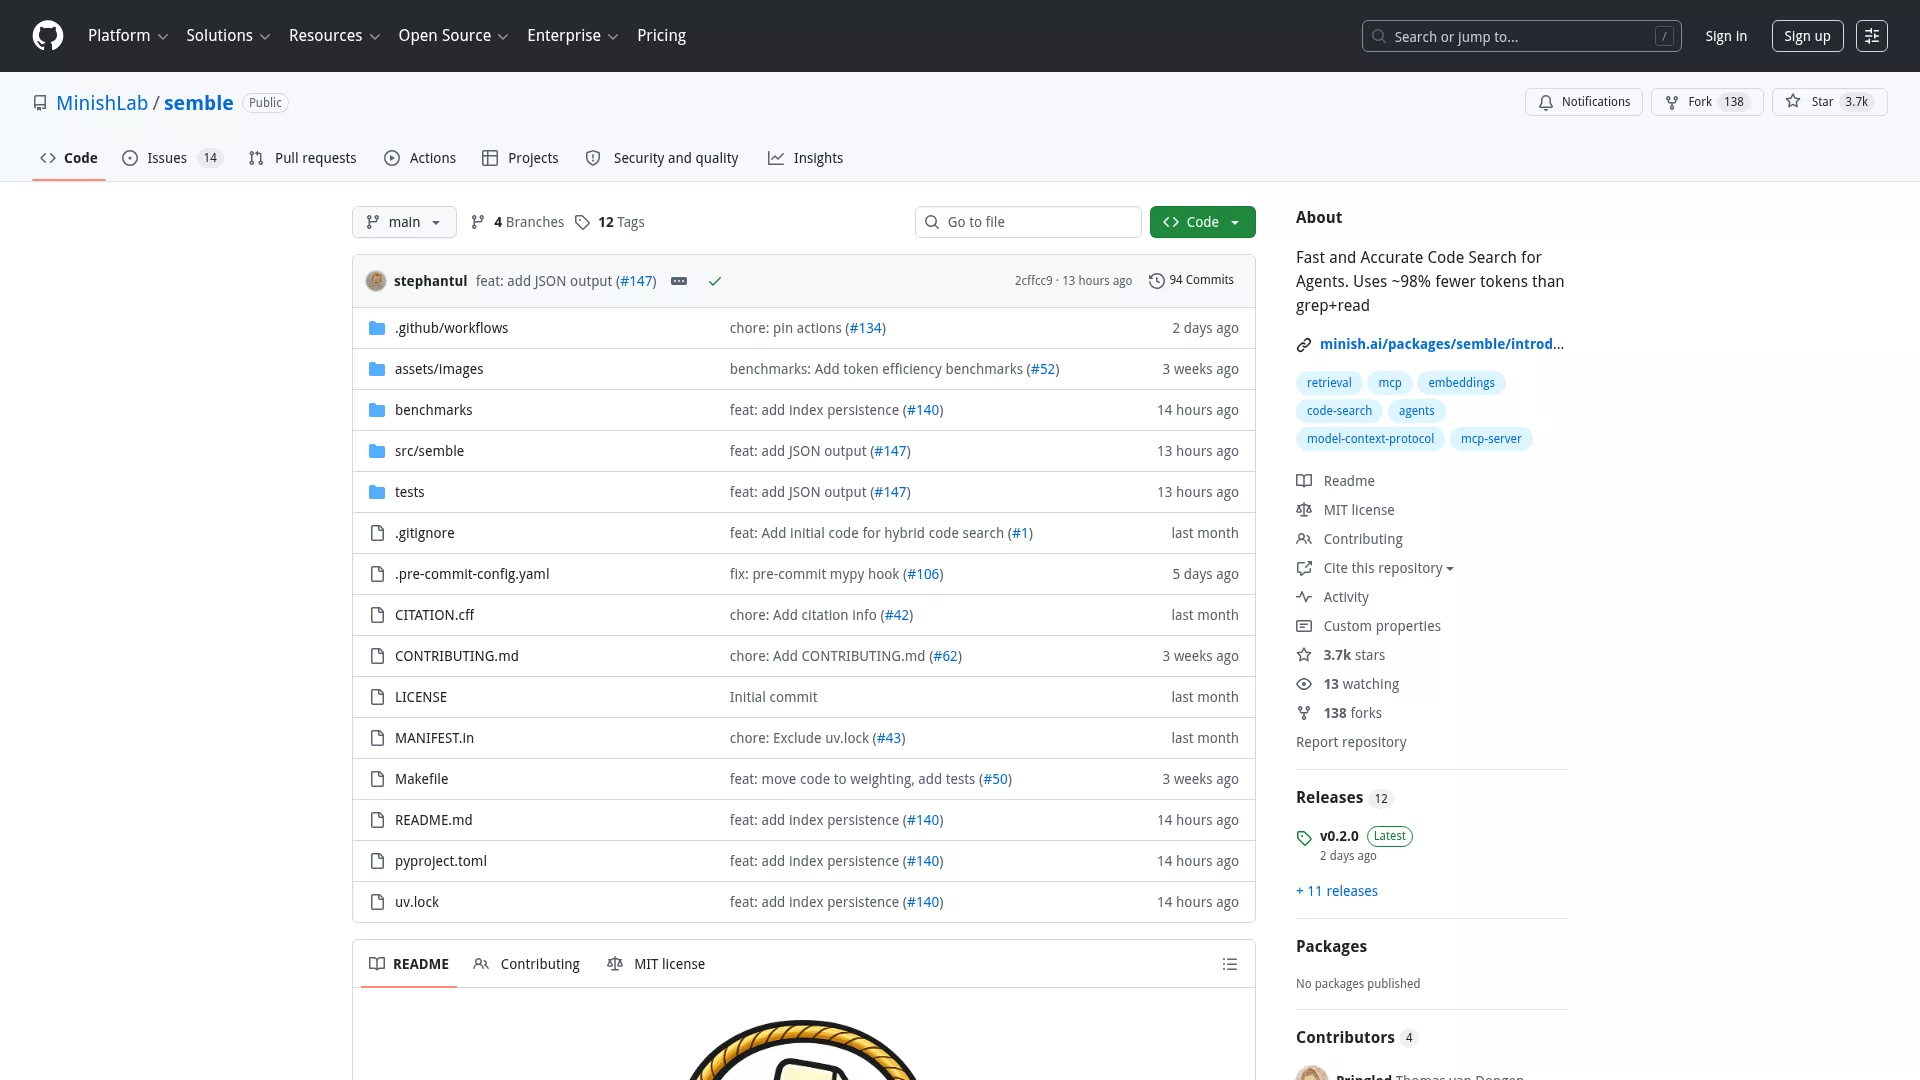Viewport: 1920px width, 1080px height.
Task: Click the link icon beside minish.ai URL
Action: [1304, 345]
